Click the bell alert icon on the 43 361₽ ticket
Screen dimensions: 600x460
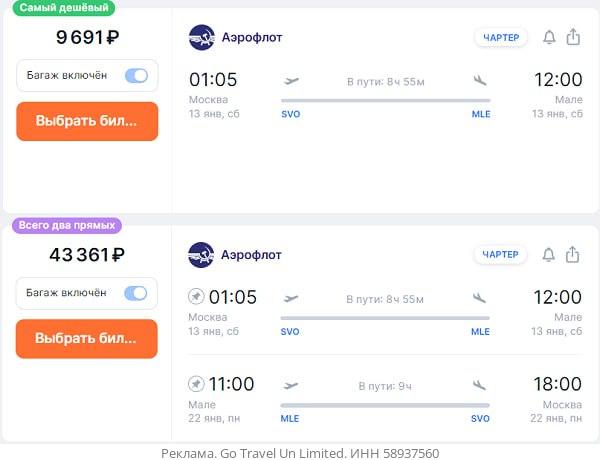click(x=549, y=255)
